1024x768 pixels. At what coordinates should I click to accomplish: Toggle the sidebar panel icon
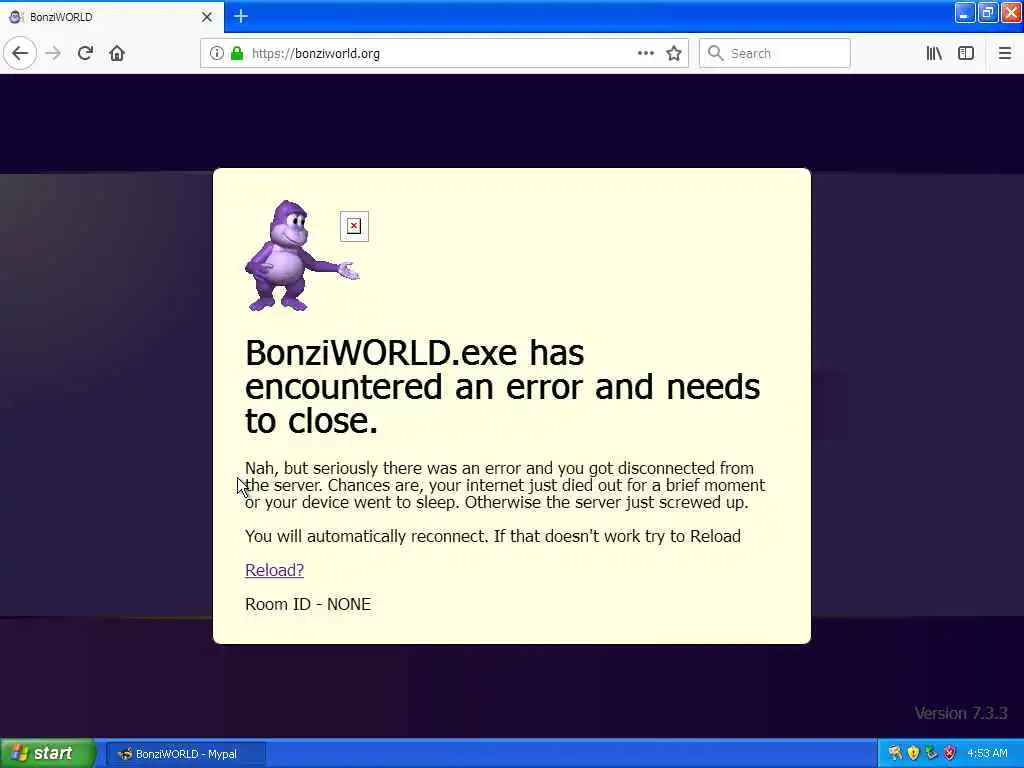966,53
